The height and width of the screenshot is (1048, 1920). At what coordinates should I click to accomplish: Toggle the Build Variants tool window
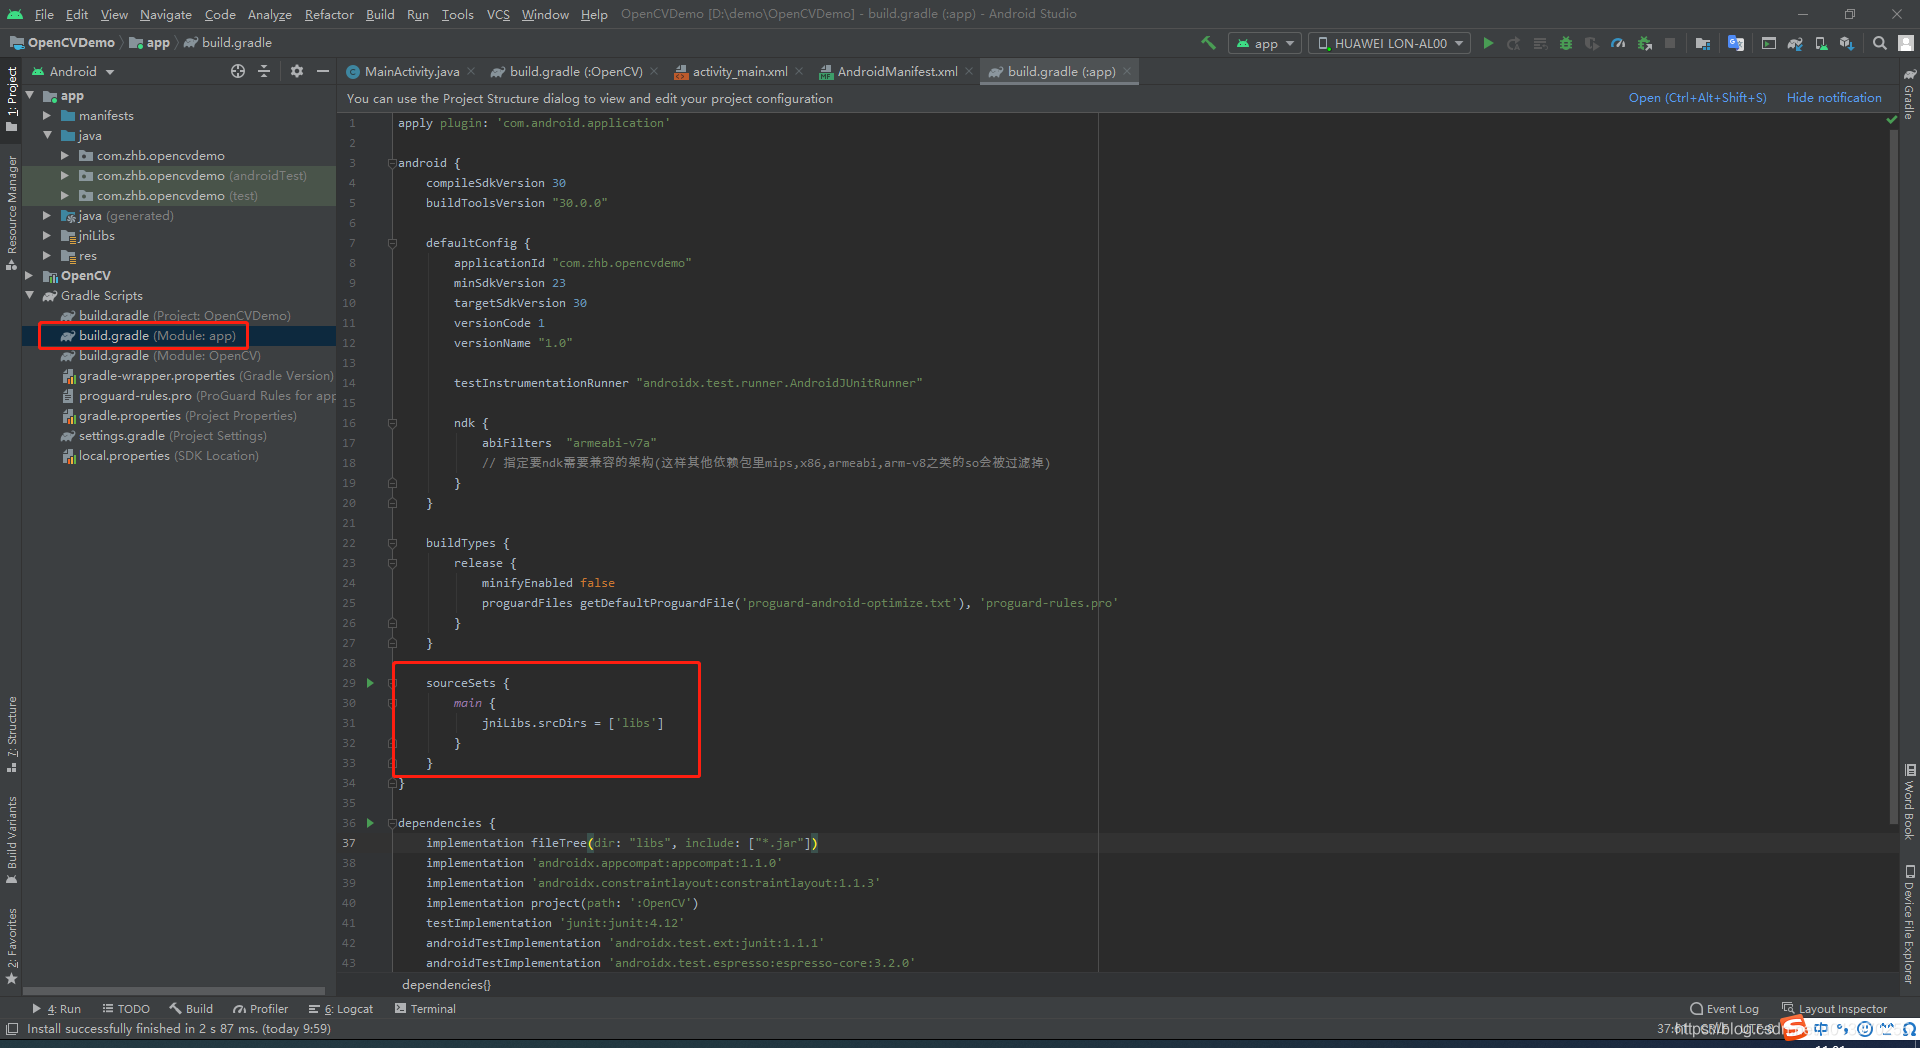pyautogui.click(x=12, y=840)
